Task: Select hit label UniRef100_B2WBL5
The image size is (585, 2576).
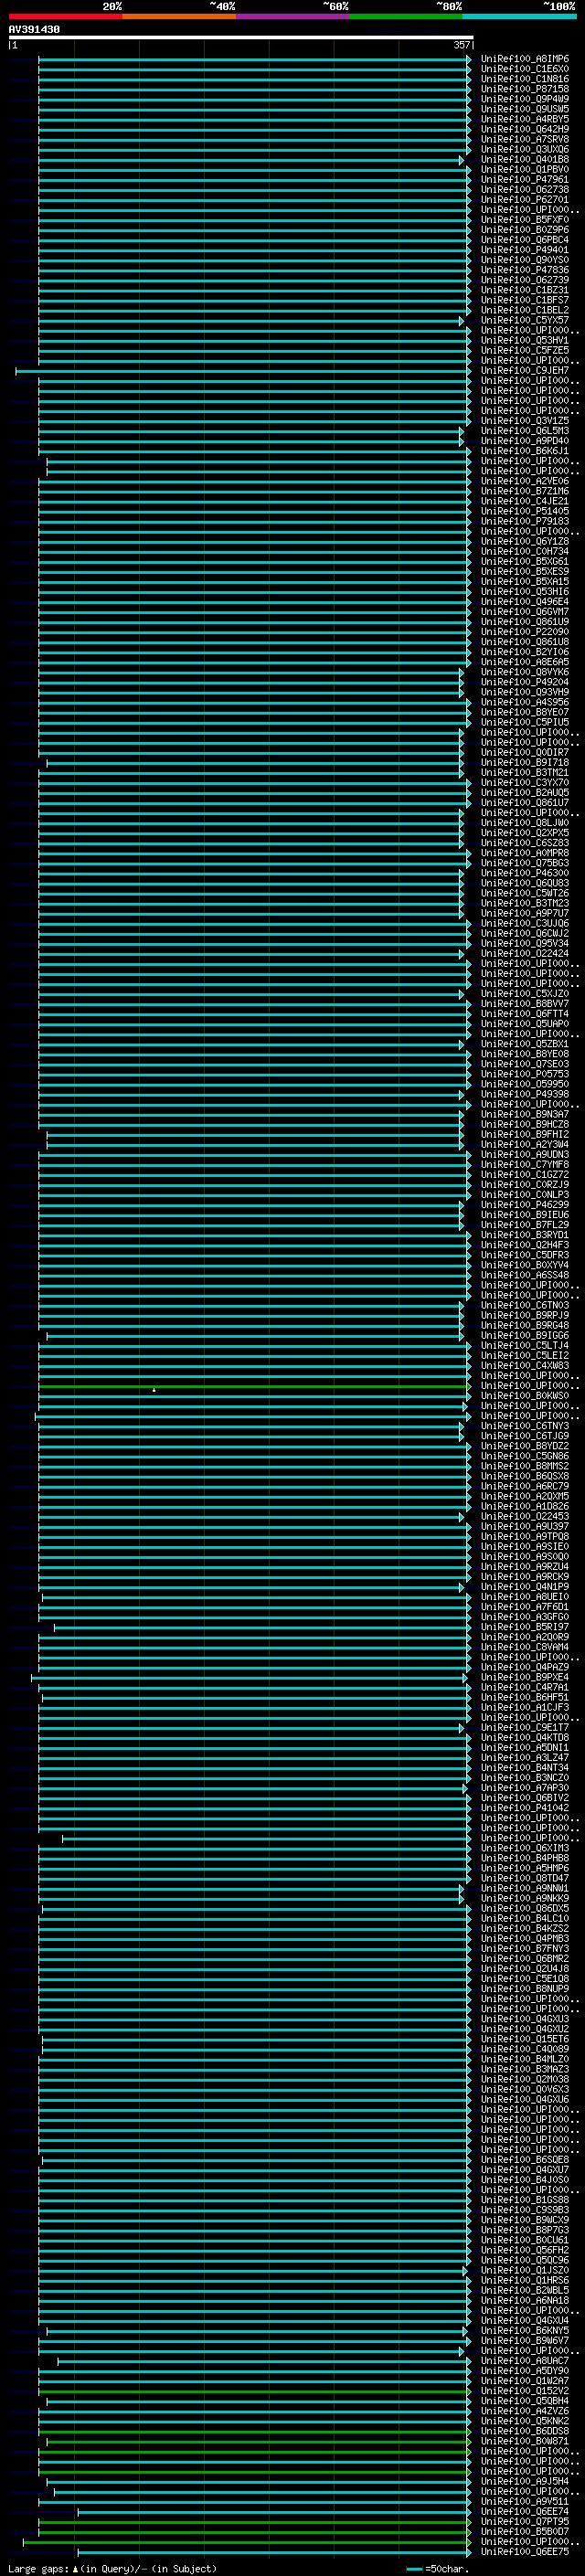Action: click(524, 2290)
